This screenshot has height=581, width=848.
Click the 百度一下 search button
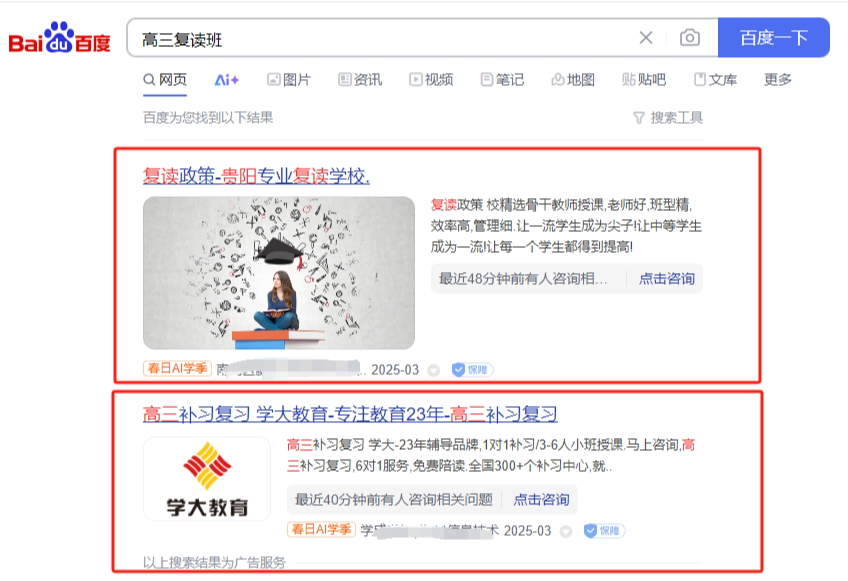click(x=773, y=38)
